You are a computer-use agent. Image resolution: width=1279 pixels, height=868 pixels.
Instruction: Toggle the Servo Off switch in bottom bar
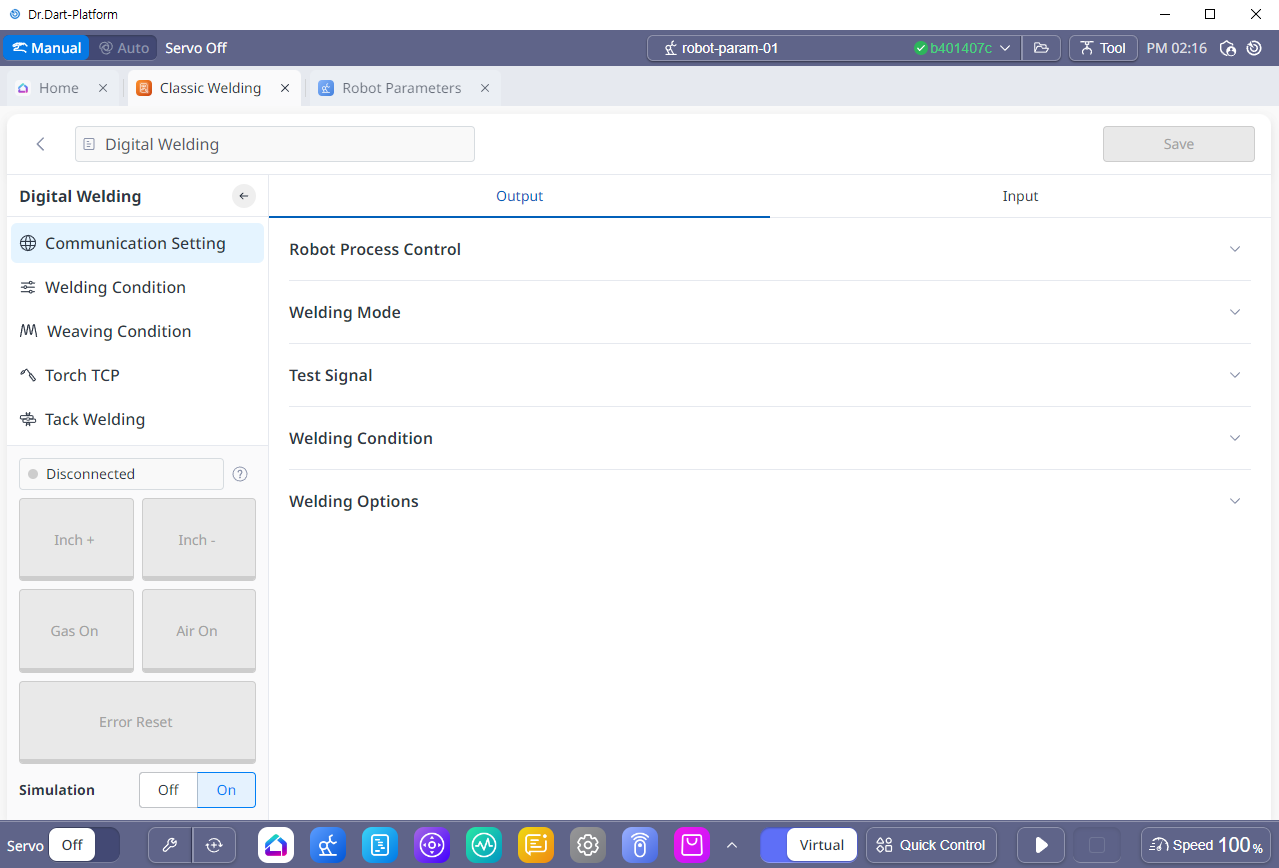(x=84, y=845)
